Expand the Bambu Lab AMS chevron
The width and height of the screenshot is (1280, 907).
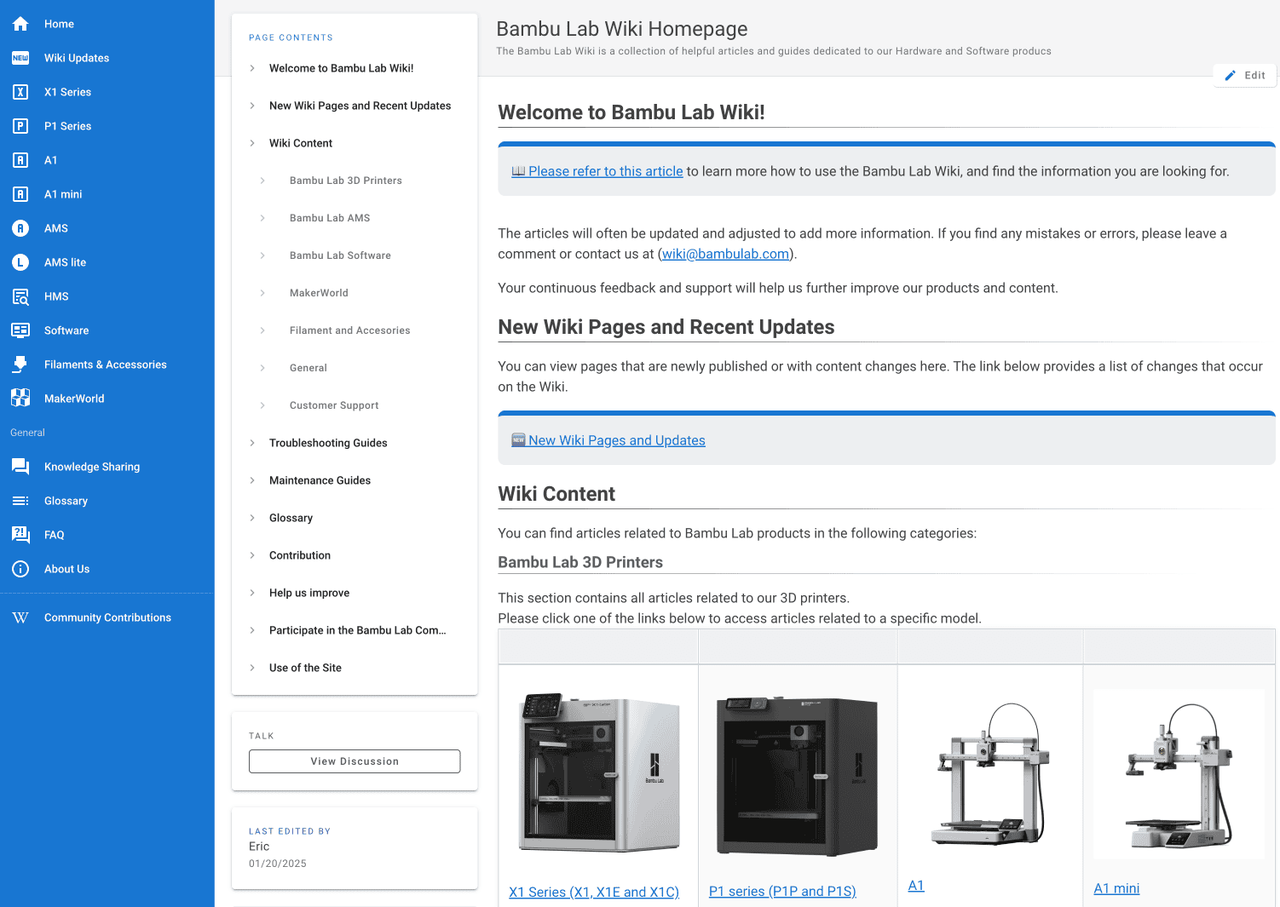coord(263,218)
